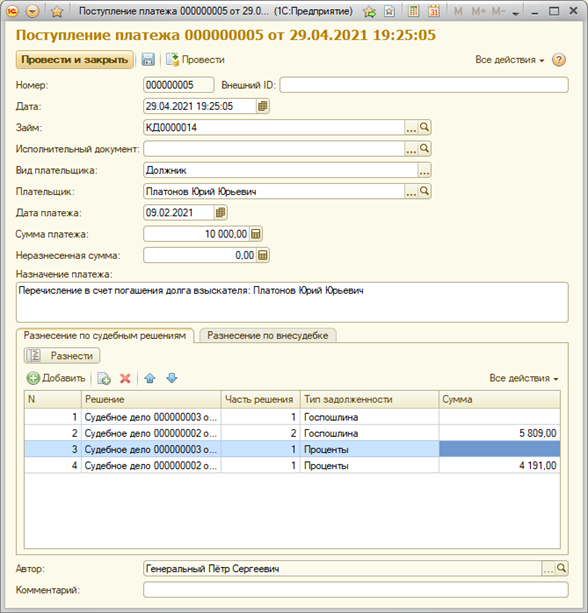The image size is (588, 613).
Task: Open the calendar picker for Дата платежа
Action: coord(220,213)
